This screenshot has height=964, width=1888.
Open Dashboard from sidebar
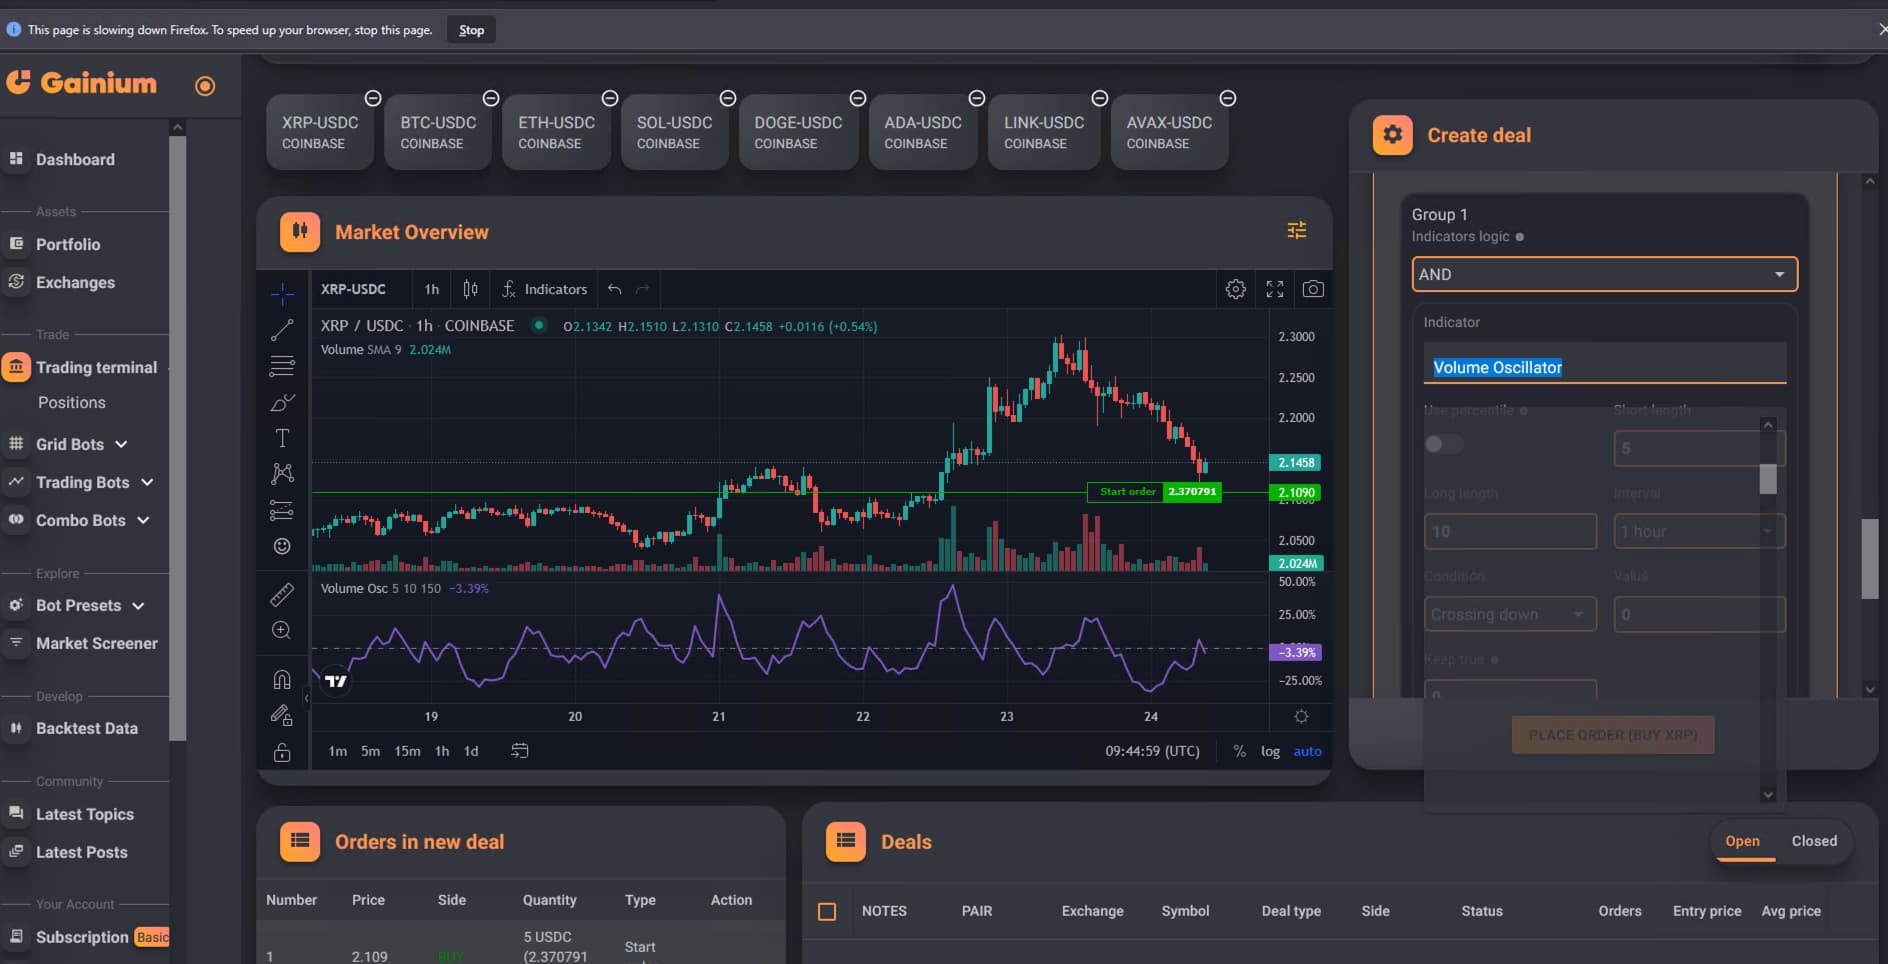coord(75,159)
